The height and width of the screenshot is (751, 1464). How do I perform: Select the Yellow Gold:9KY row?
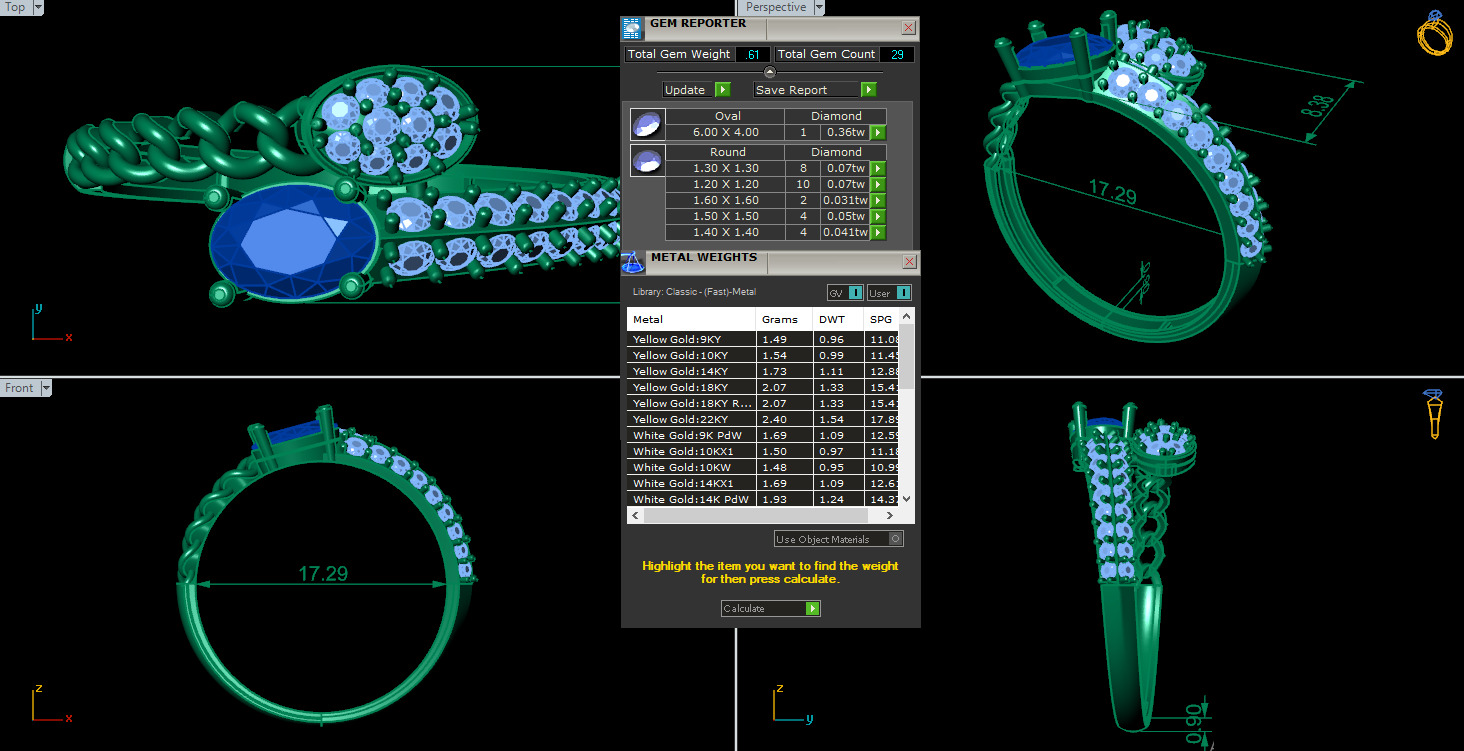(763, 339)
